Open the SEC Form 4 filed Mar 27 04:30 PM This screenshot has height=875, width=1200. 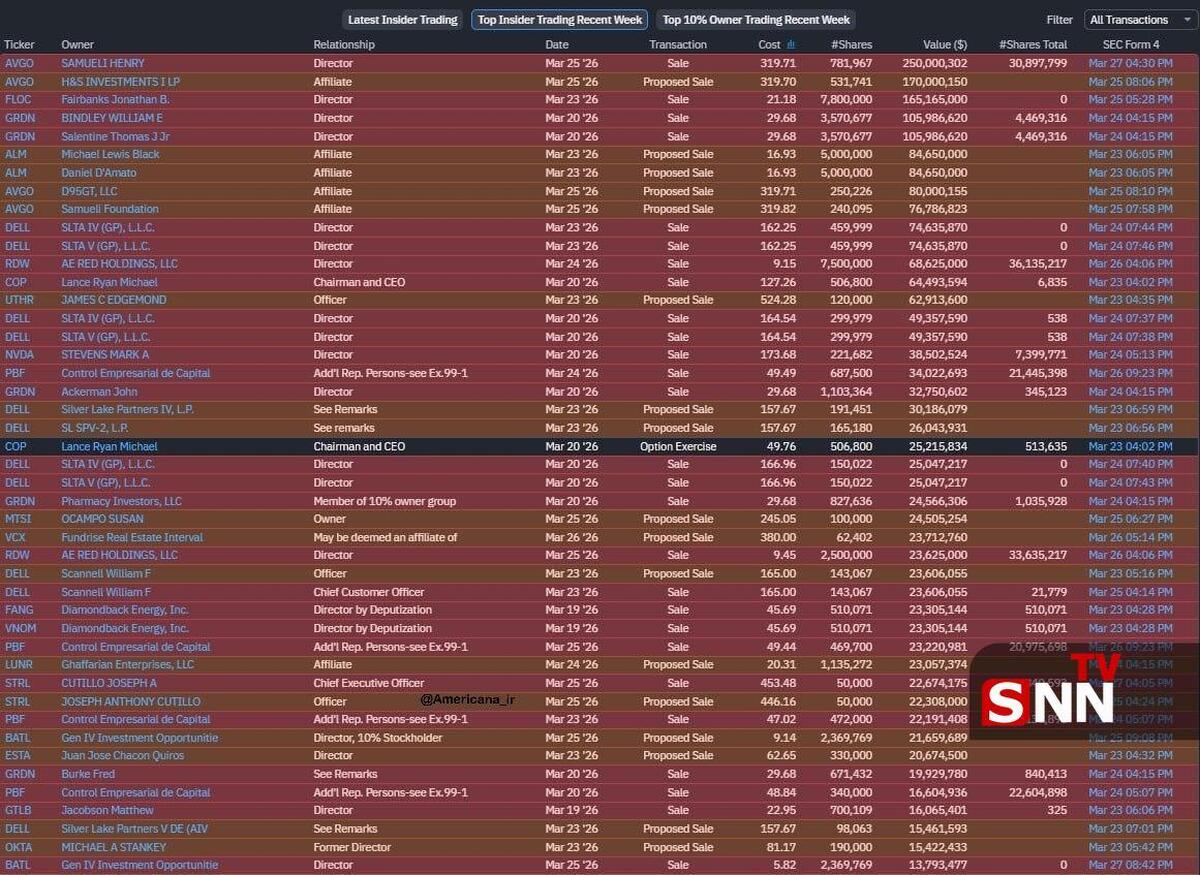pyautogui.click(x=1130, y=63)
